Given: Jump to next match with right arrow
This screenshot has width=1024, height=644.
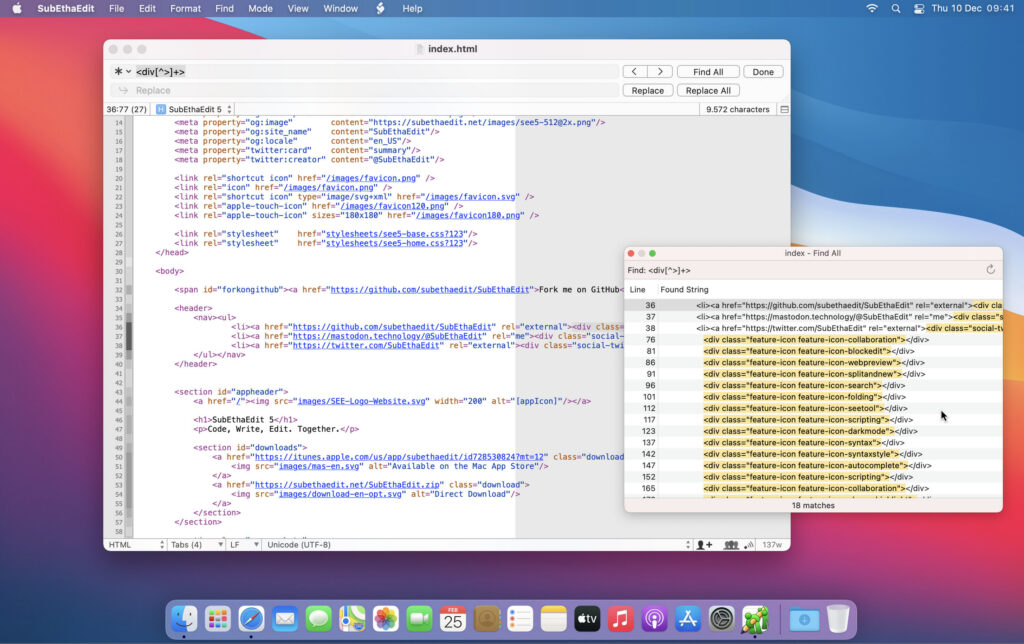Looking at the screenshot, I should click(659, 72).
